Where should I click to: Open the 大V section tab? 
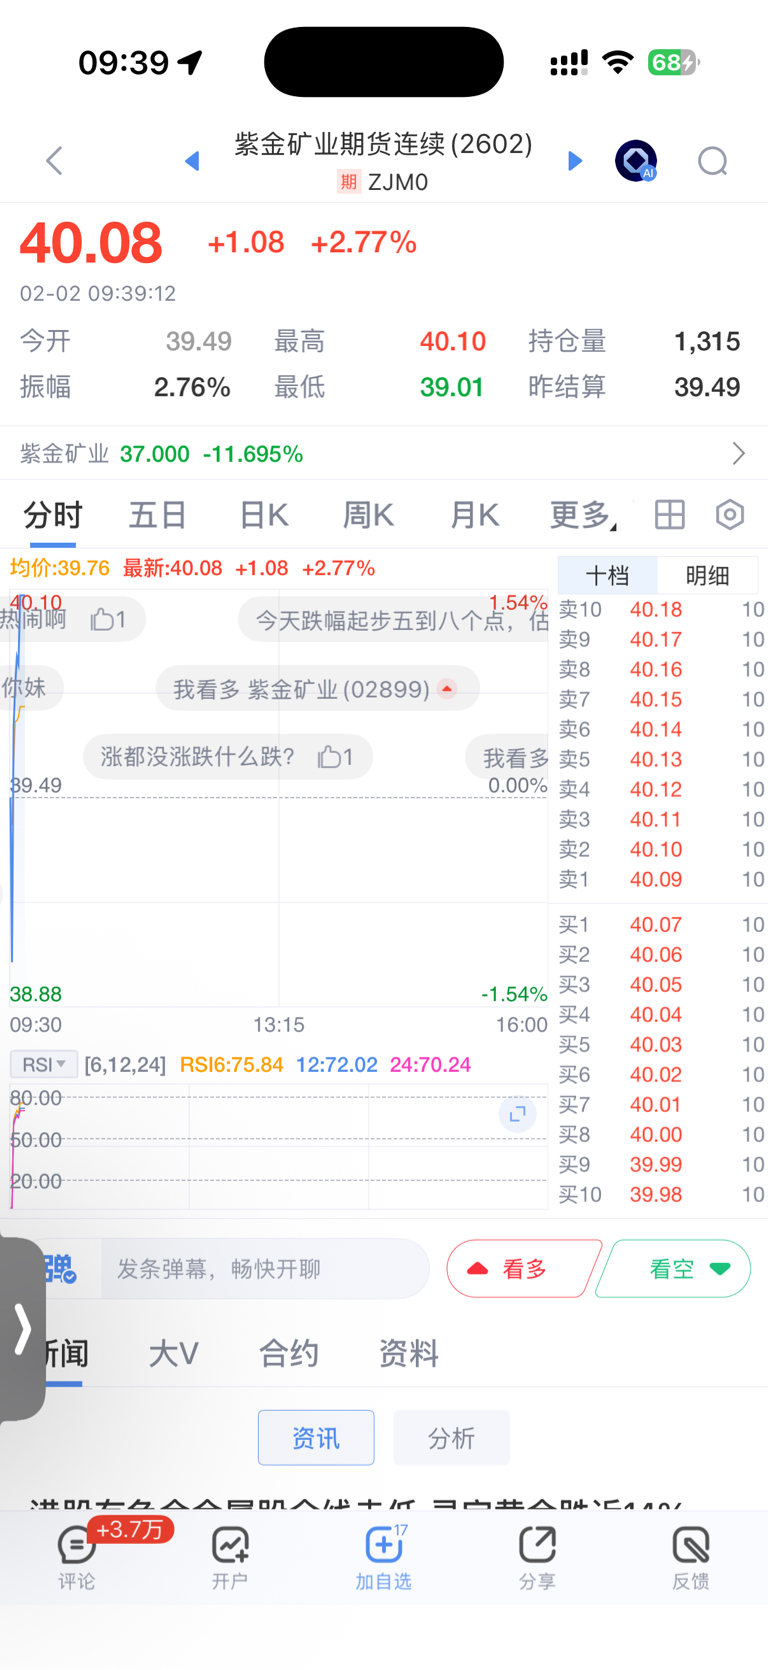174,1354
